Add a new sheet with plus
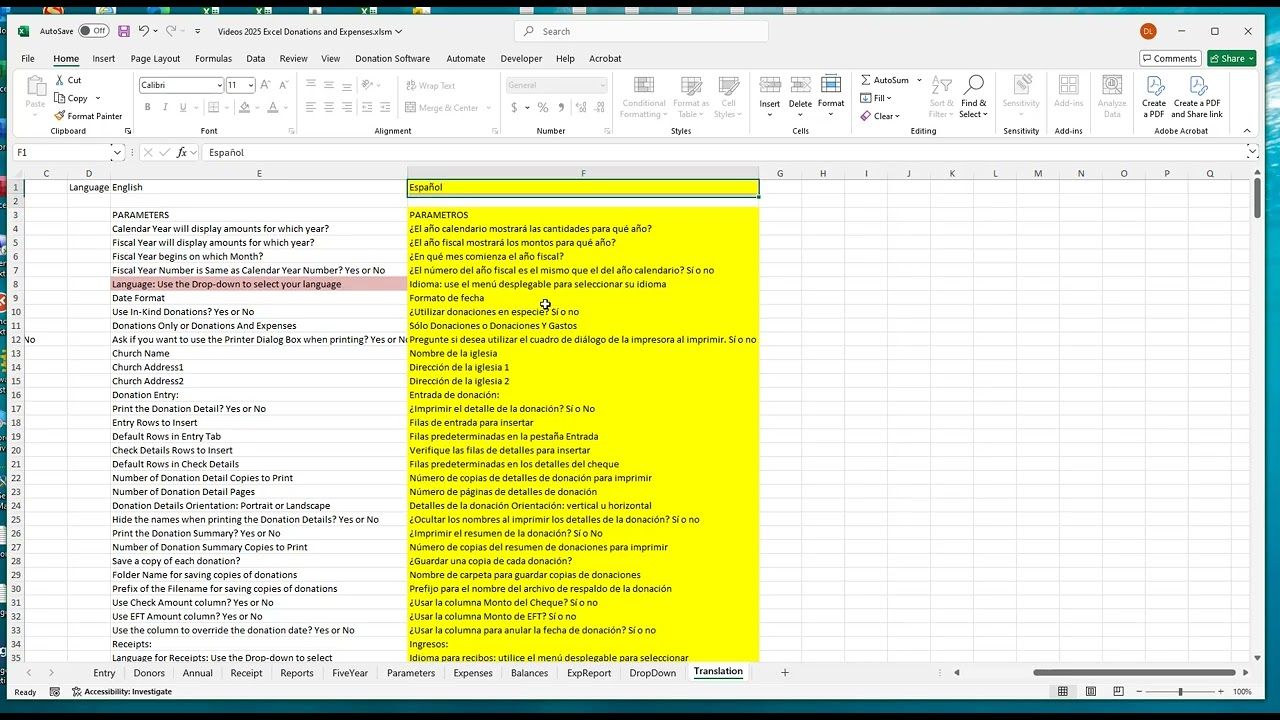This screenshot has width=1280, height=720. [784, 672]
